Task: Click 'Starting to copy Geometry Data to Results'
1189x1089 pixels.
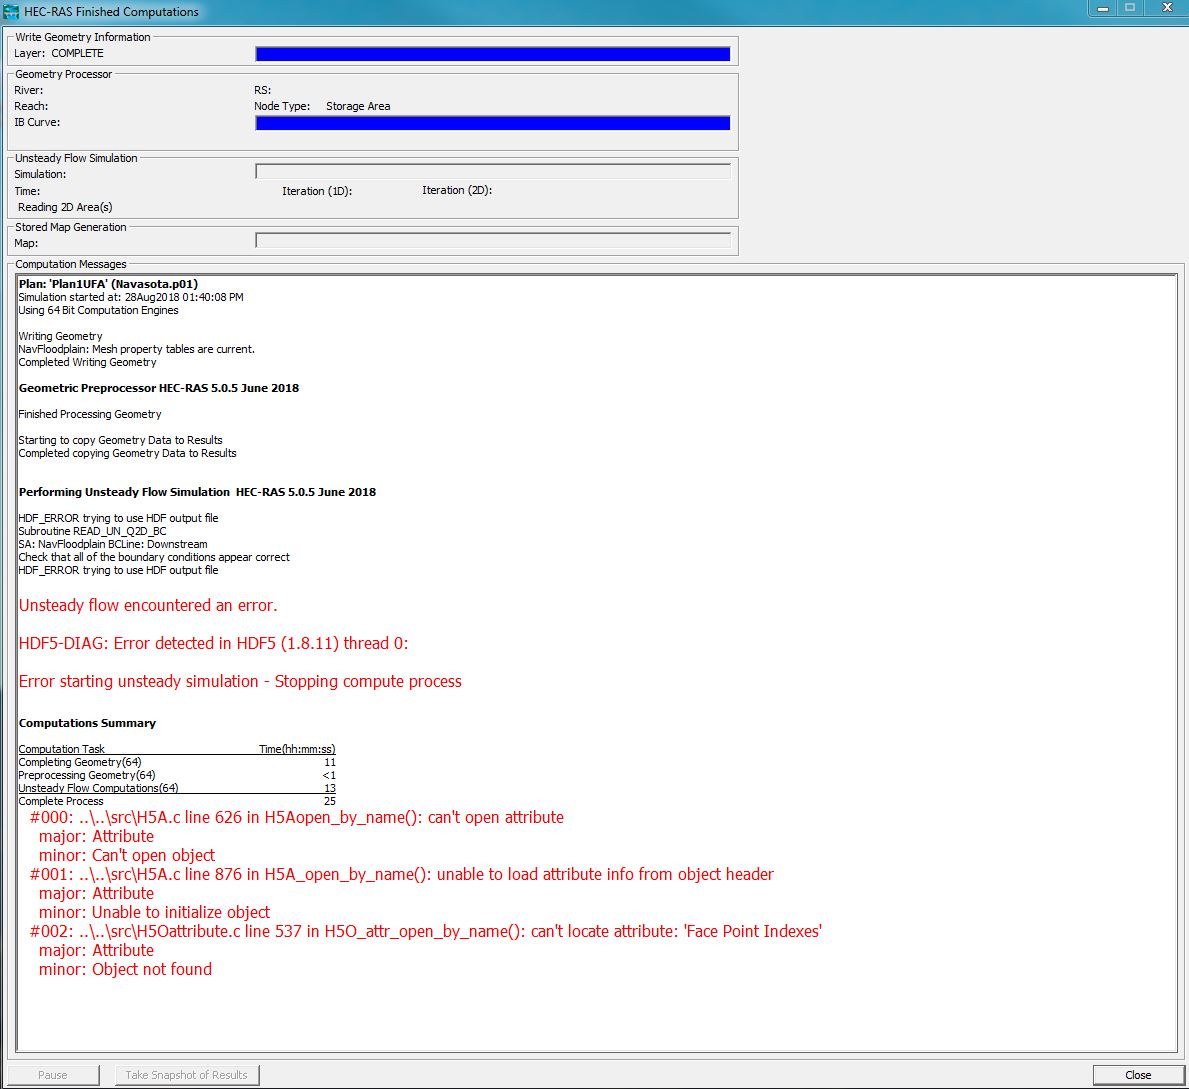Action: (x=121, y=440)
